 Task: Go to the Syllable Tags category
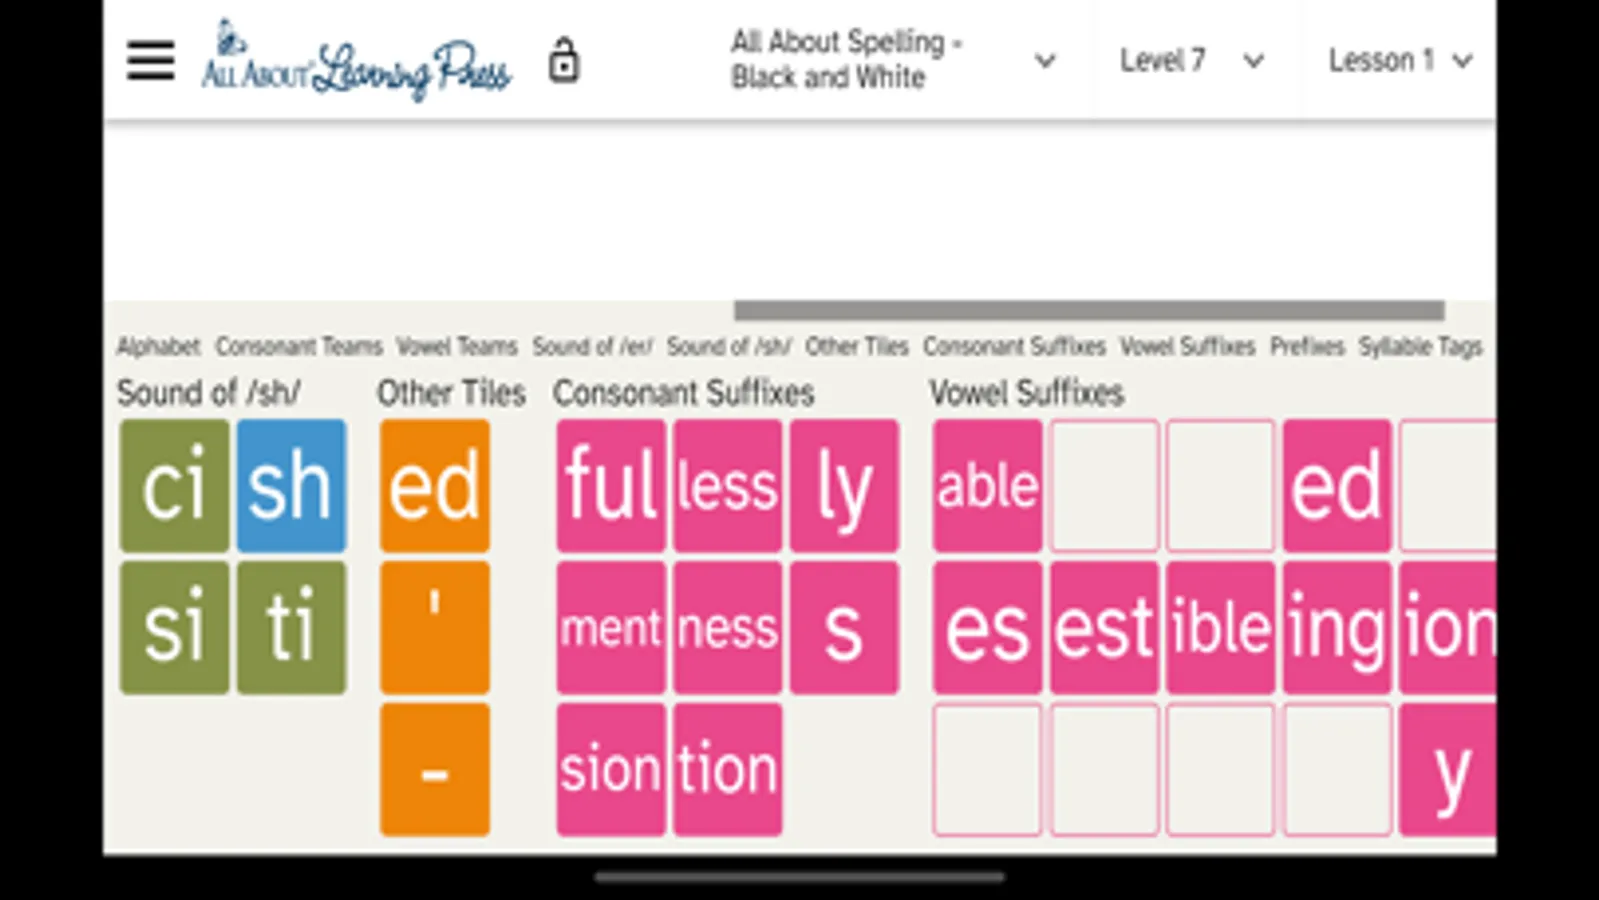point(1420,347)
